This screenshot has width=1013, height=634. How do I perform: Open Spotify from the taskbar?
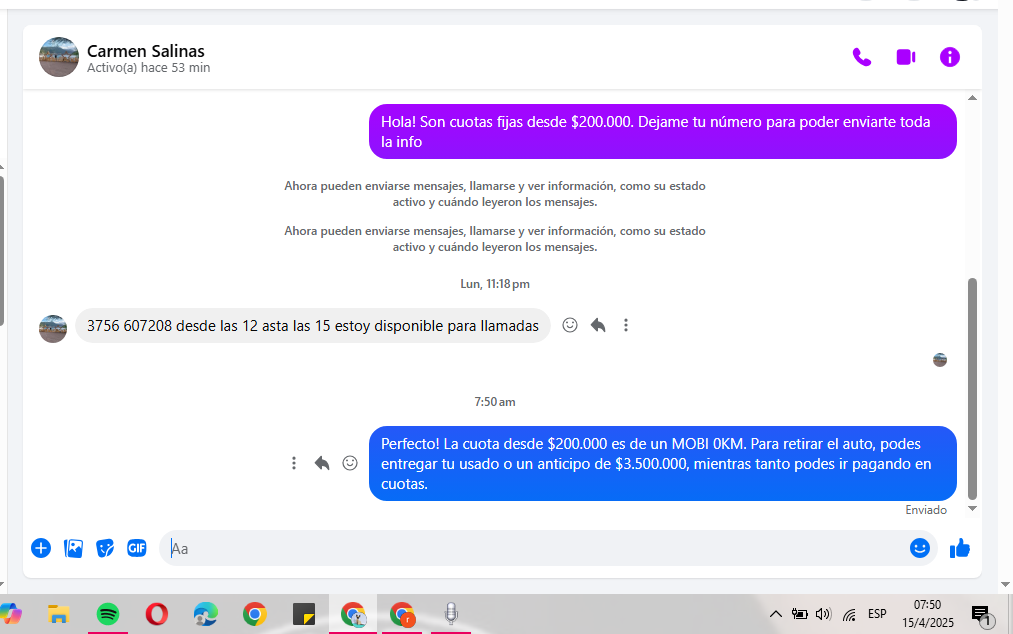click(108, 614)
